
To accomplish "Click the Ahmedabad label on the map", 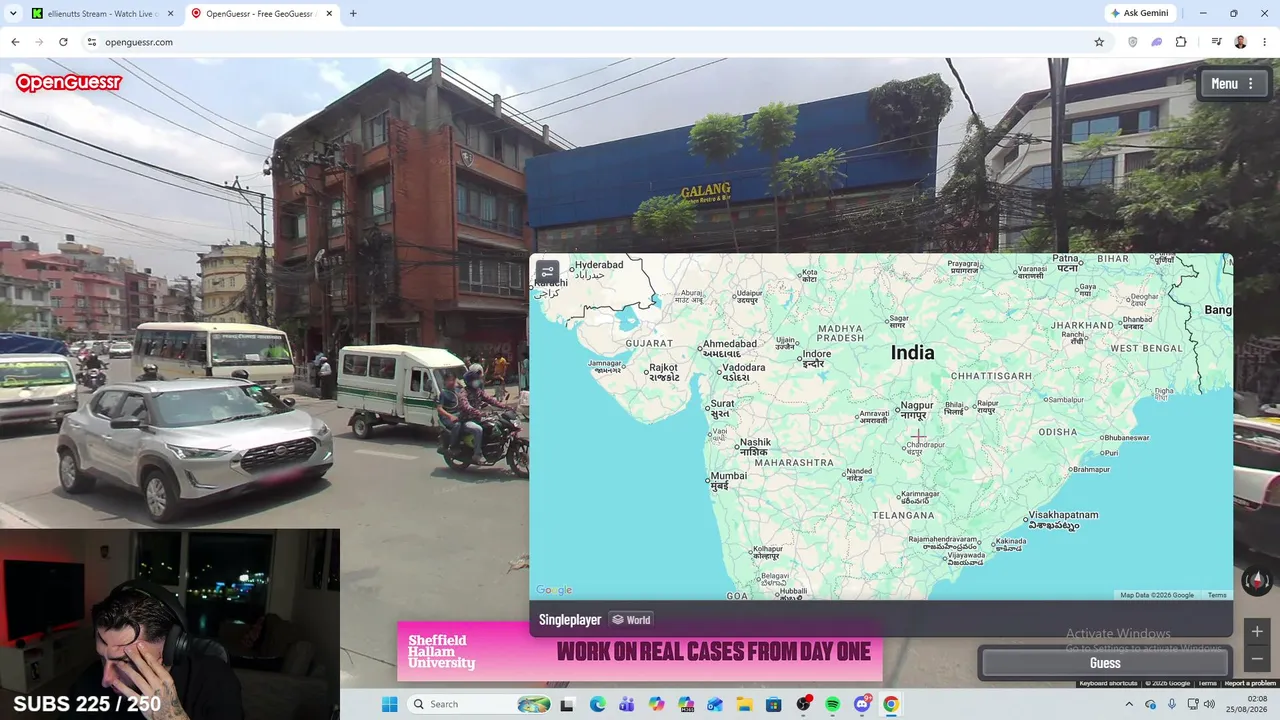I will pos(729,348).
